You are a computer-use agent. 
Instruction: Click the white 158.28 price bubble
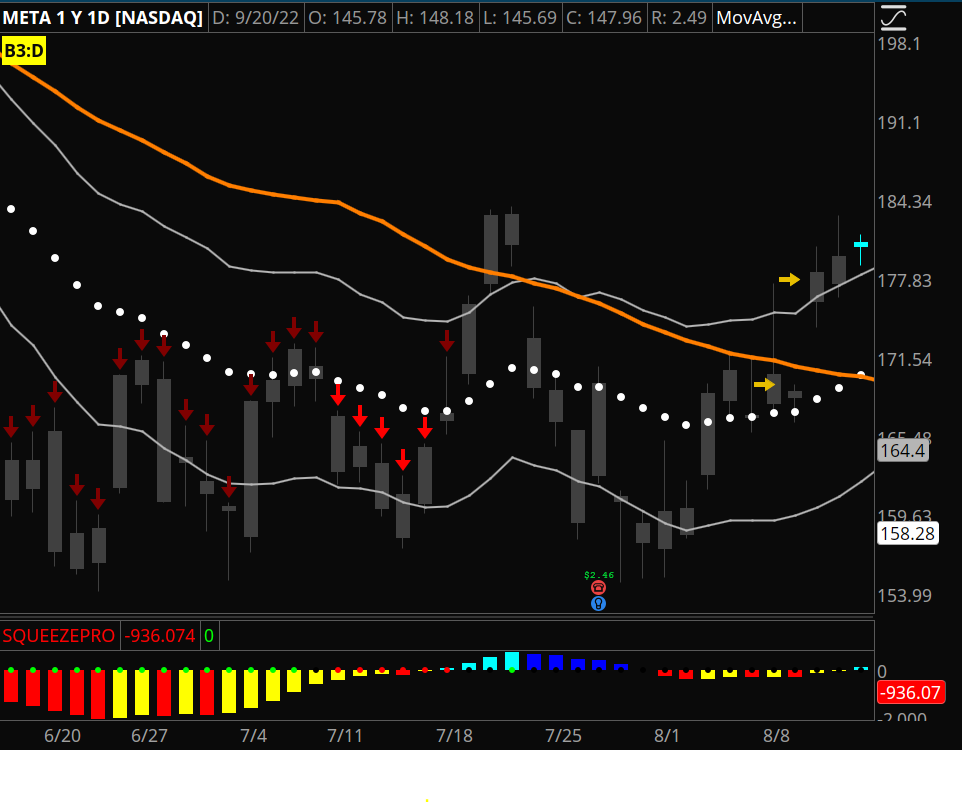point(908,533)
